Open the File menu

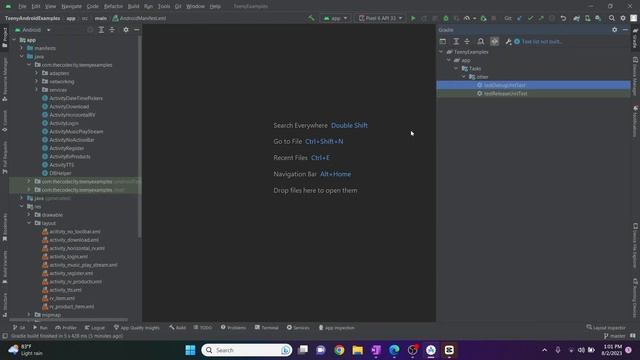tap(22, 6)
